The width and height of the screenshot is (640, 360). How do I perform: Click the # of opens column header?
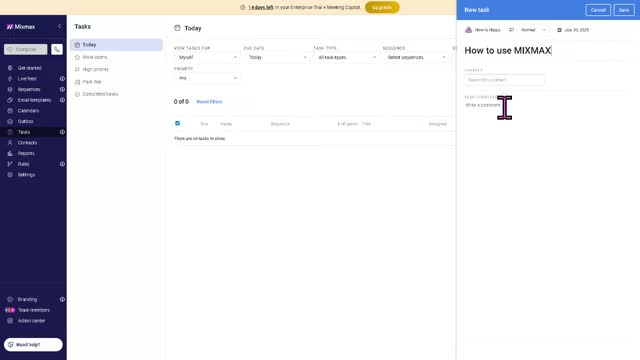tap(347, 124)
